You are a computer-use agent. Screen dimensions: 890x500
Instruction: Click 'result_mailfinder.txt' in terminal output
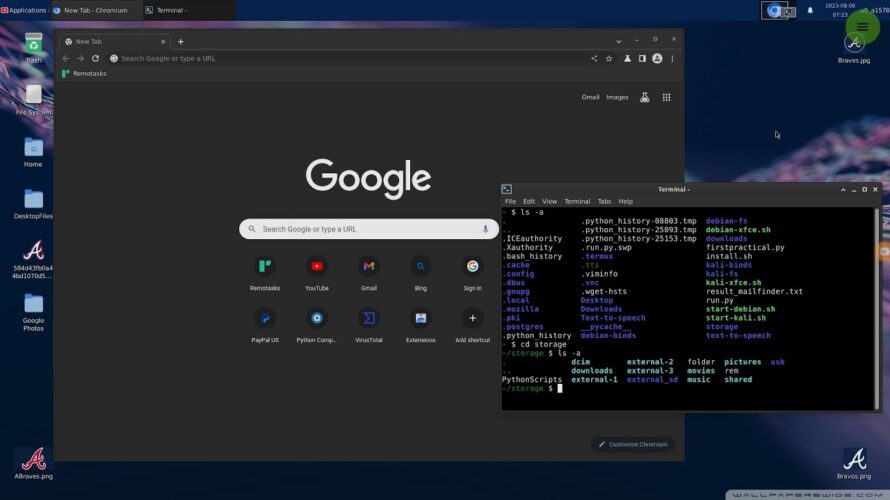pos(754,292)
